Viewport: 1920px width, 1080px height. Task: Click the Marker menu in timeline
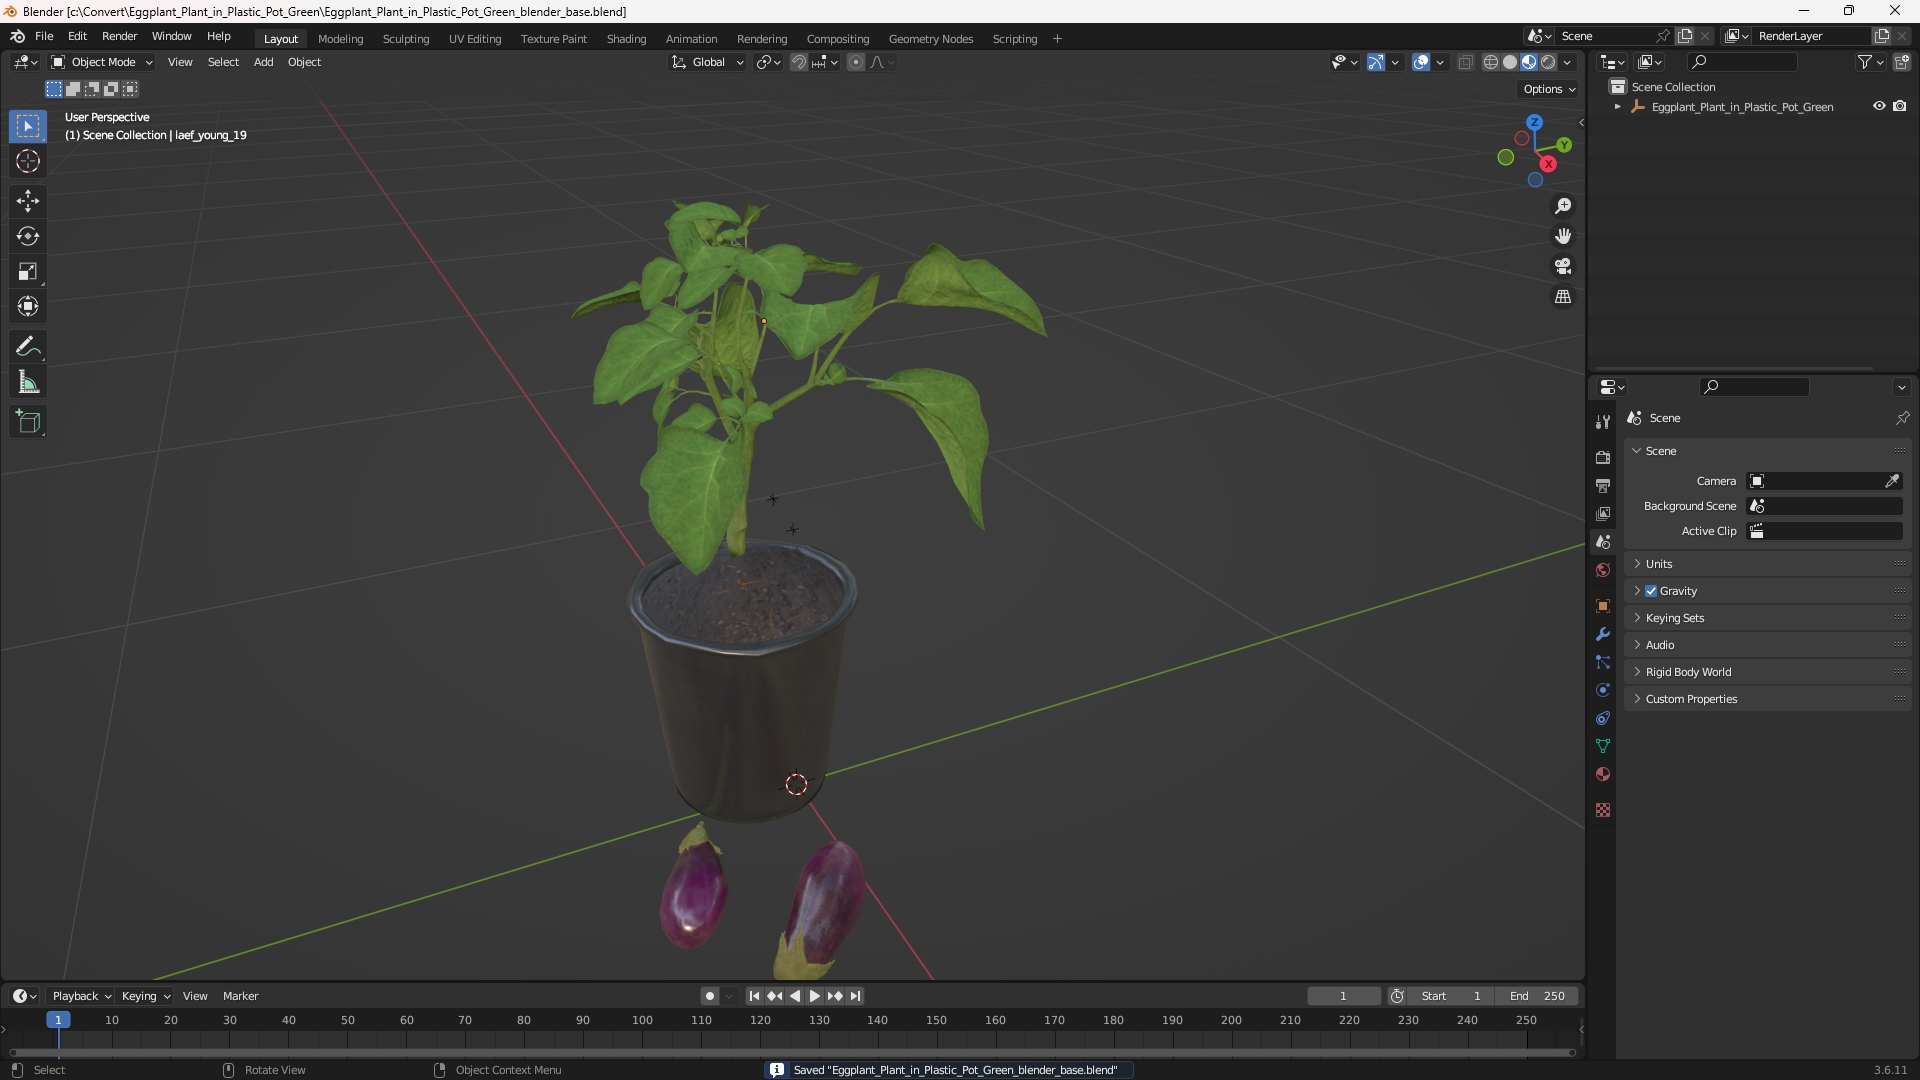240,996
